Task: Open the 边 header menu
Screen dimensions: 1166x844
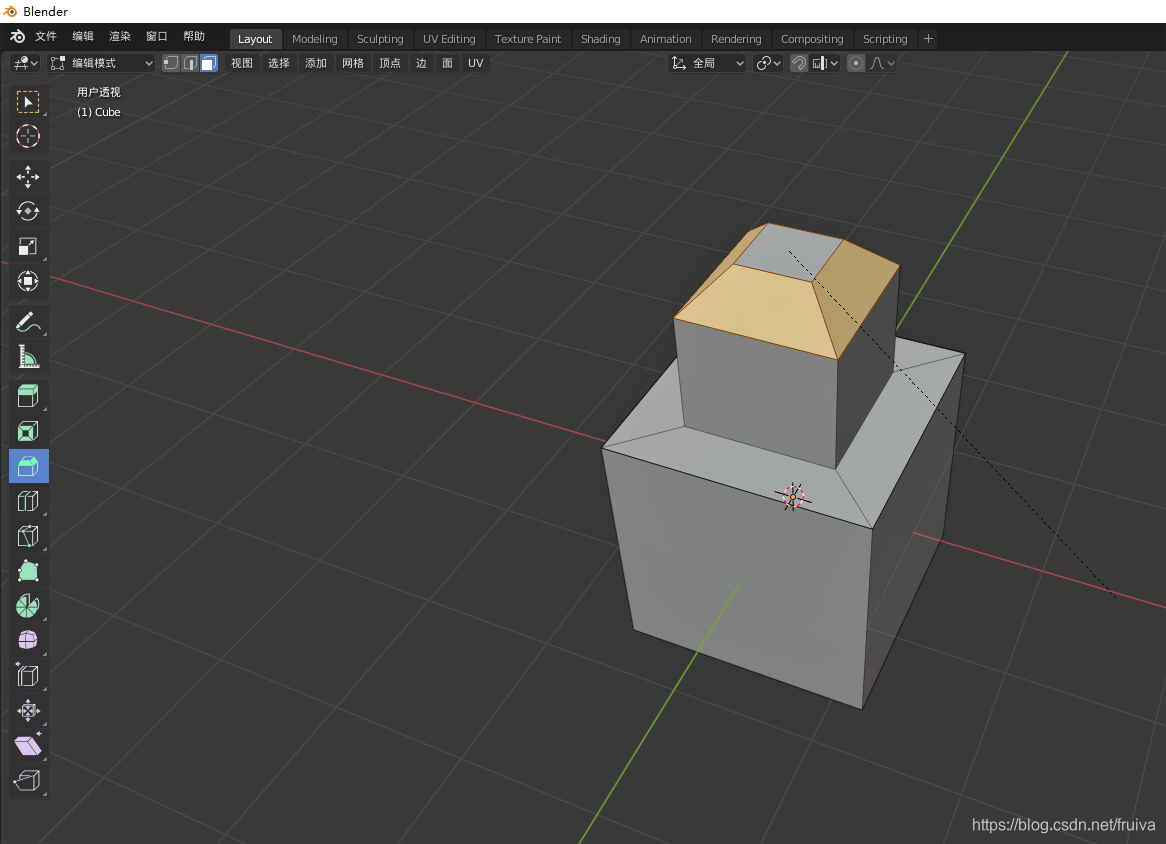Action: pos(422,63)
